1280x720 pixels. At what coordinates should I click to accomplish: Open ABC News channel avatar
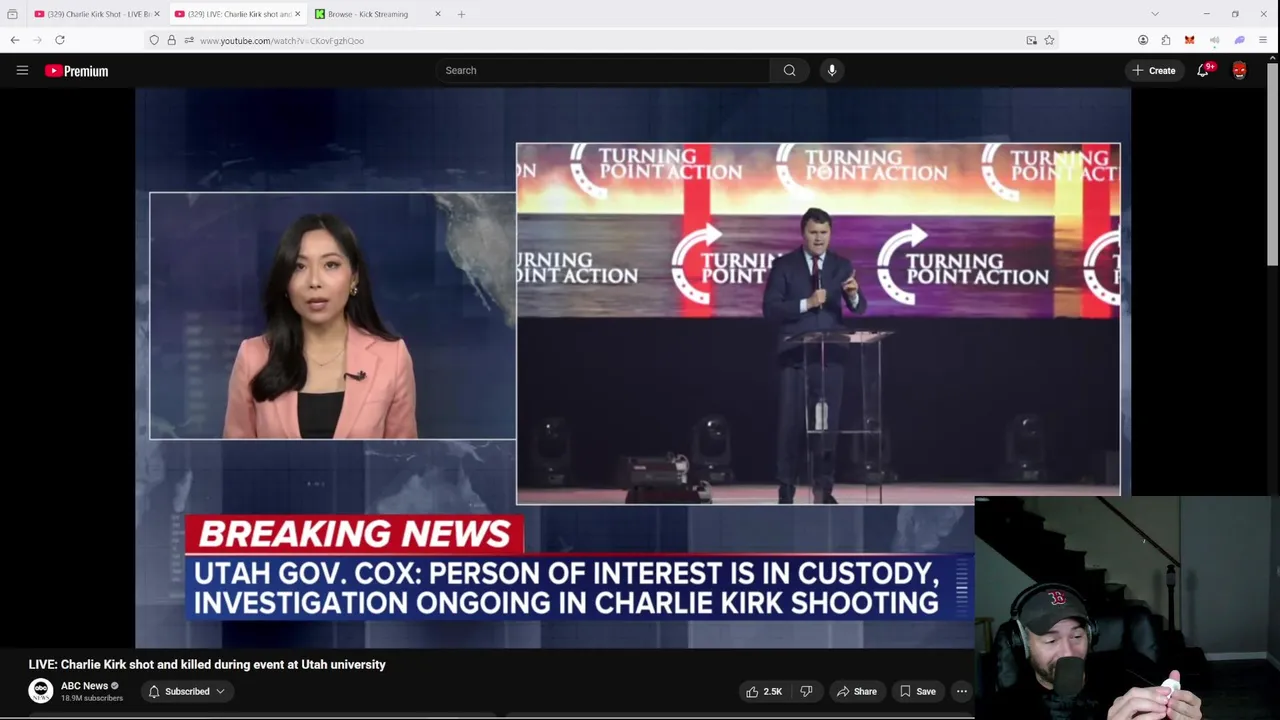[41, 691]
